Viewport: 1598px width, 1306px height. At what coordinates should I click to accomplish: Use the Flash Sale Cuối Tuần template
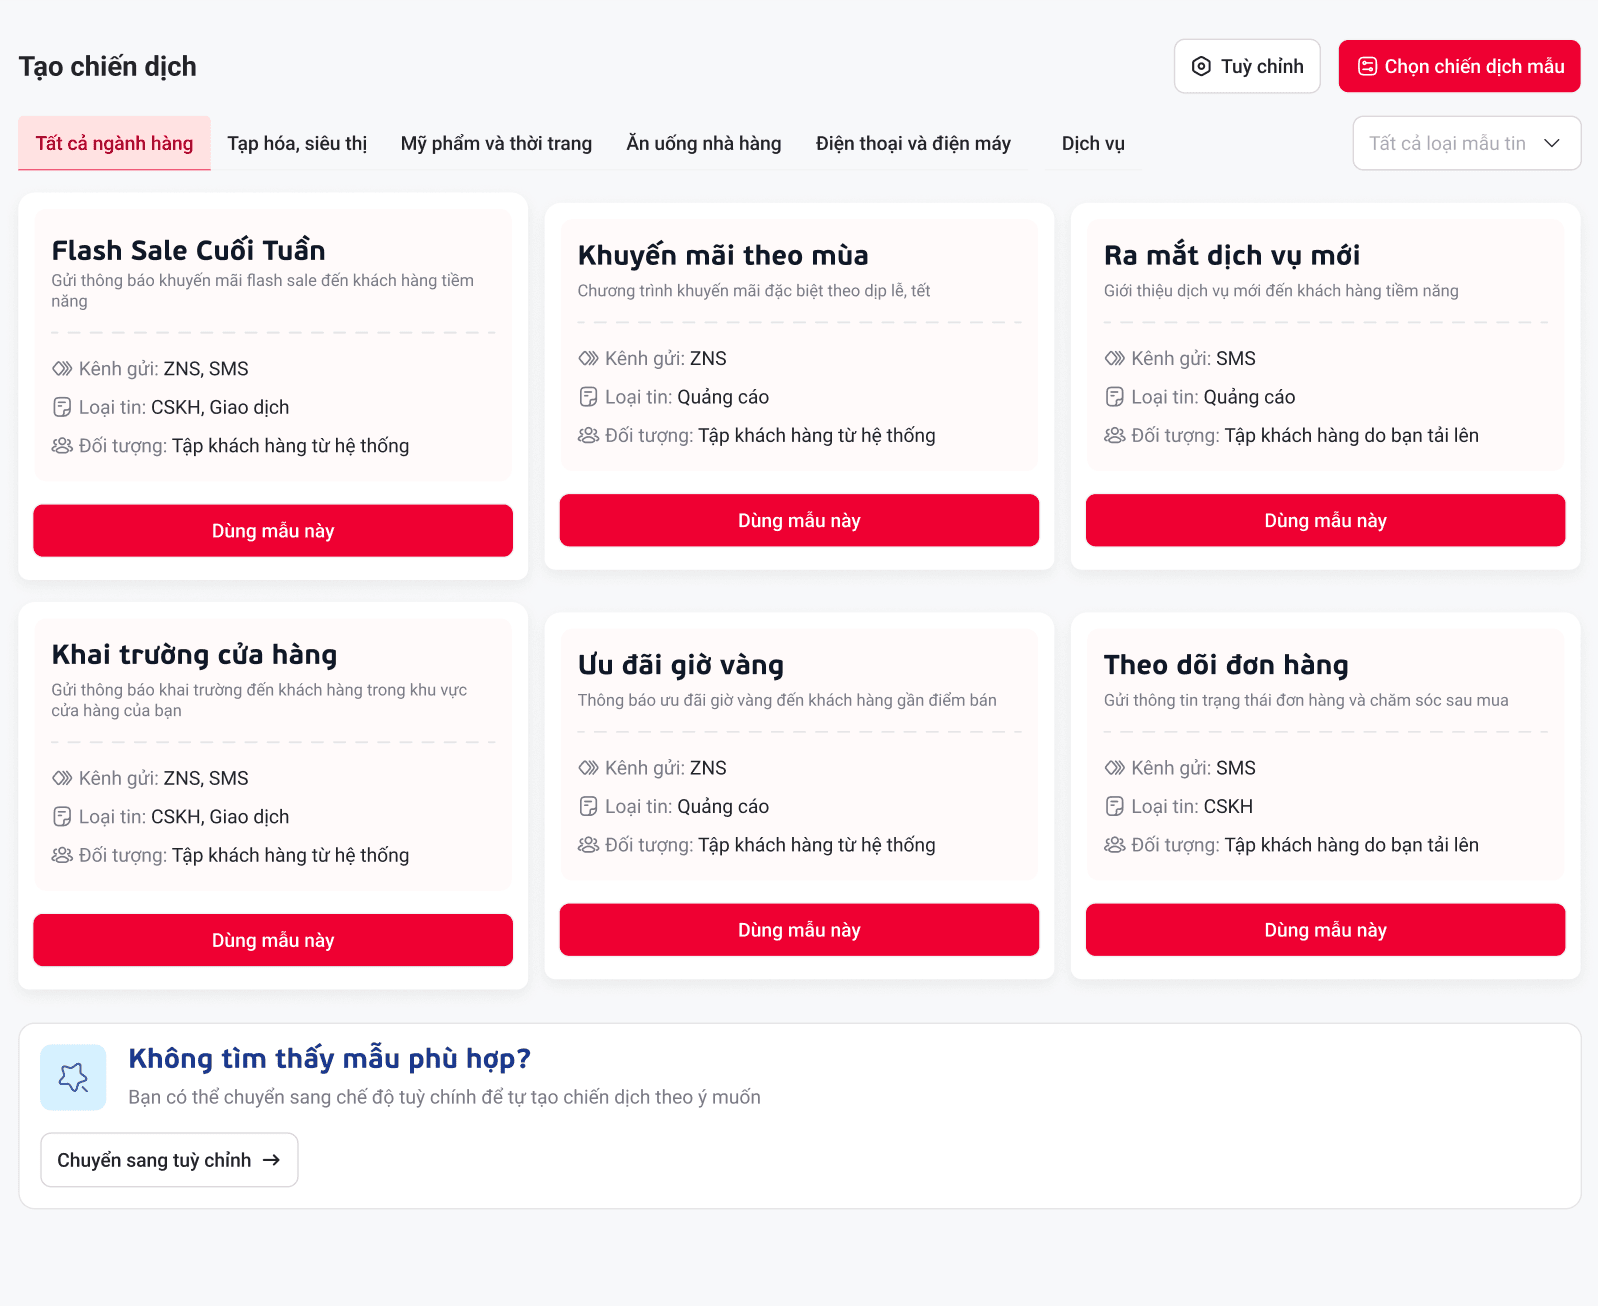point(273,531)
